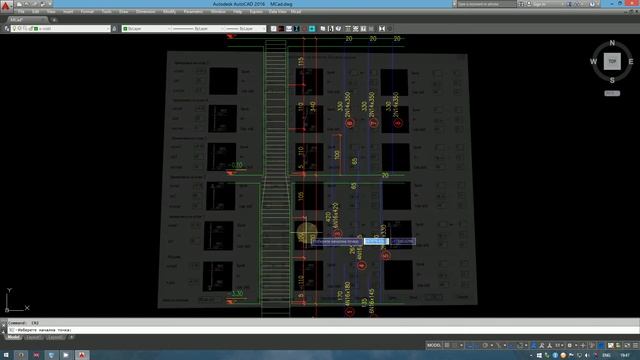Viewport: 640px width, 360px height.
Task: Open the View menu
Action: tap(51, 12)
